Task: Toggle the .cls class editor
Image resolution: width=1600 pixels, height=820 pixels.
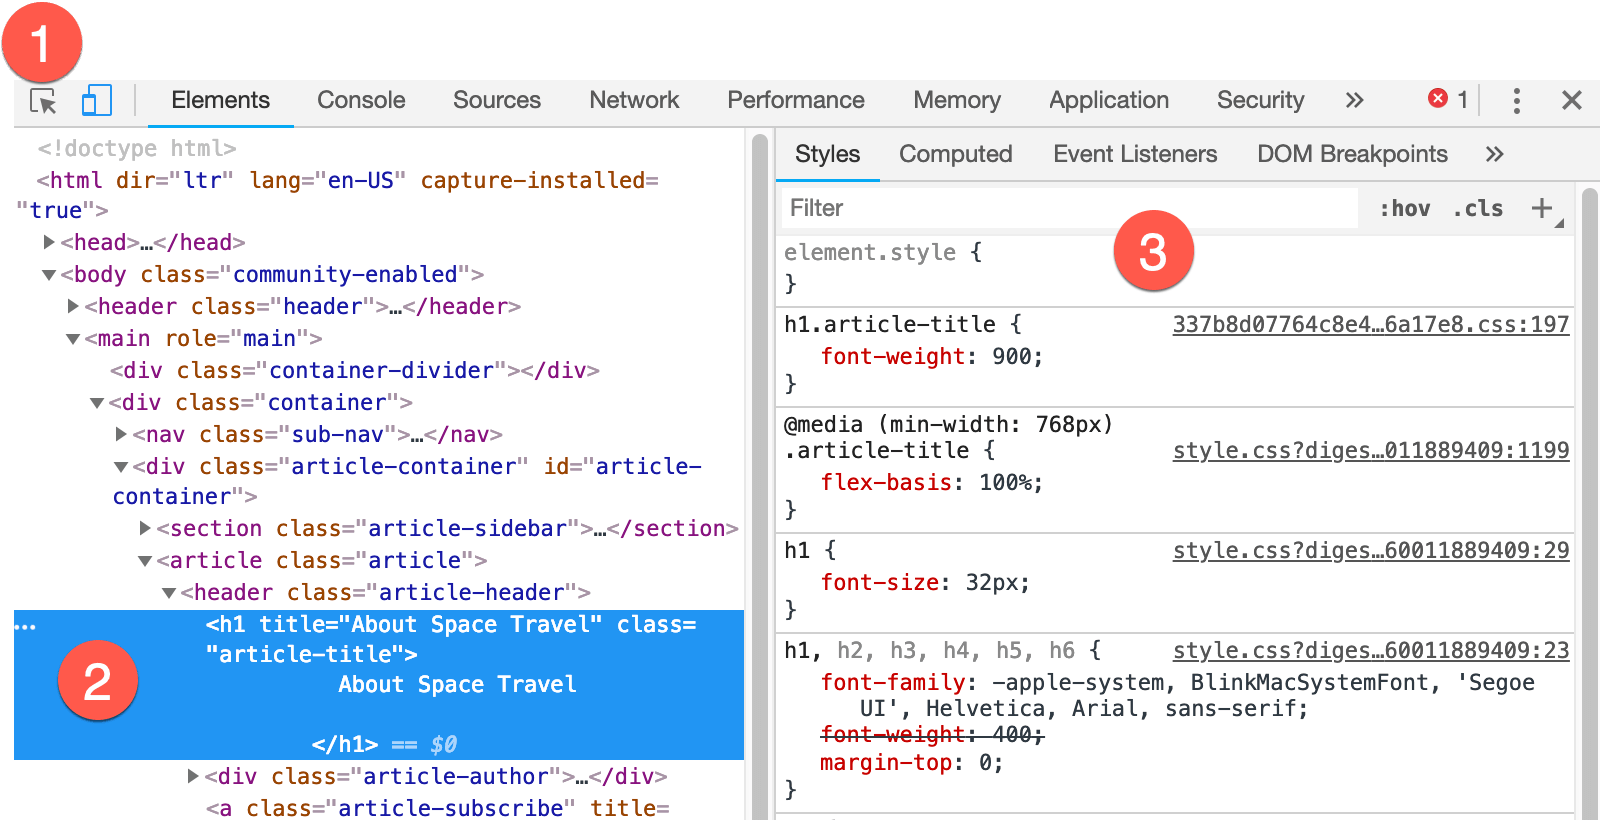Action: 1478,208
